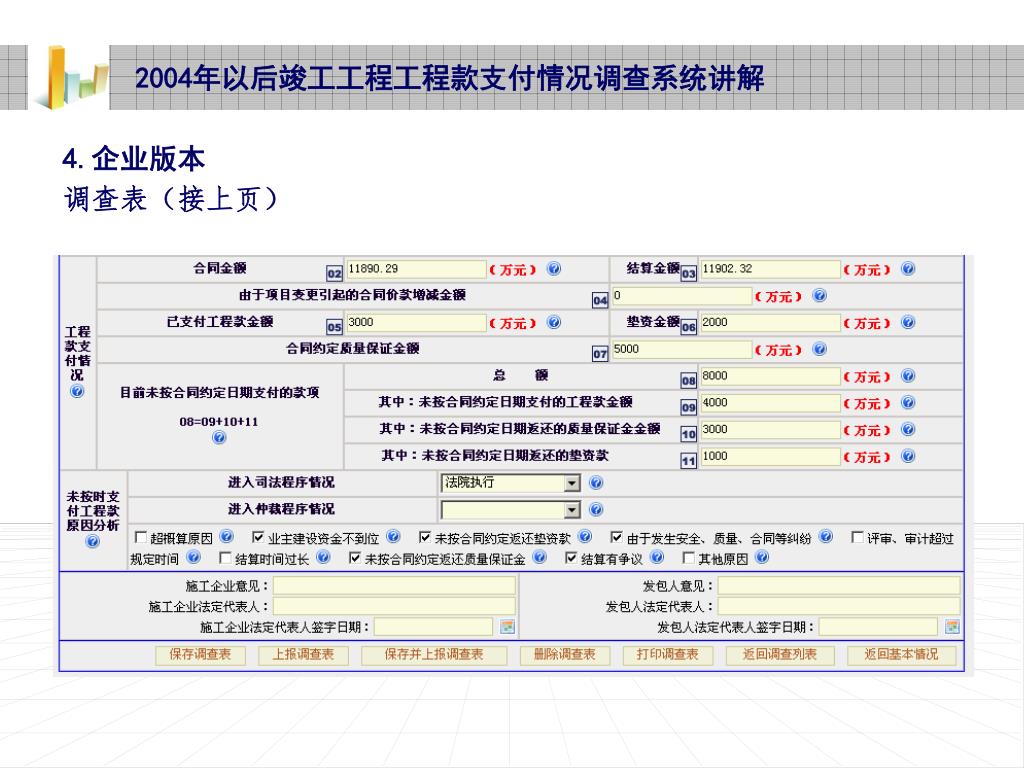Image resolution: width=1024 pixels, height=768 pixels.
Task: Click help icon after 未按合同约定返还垫资款
Action: (585, 537)
